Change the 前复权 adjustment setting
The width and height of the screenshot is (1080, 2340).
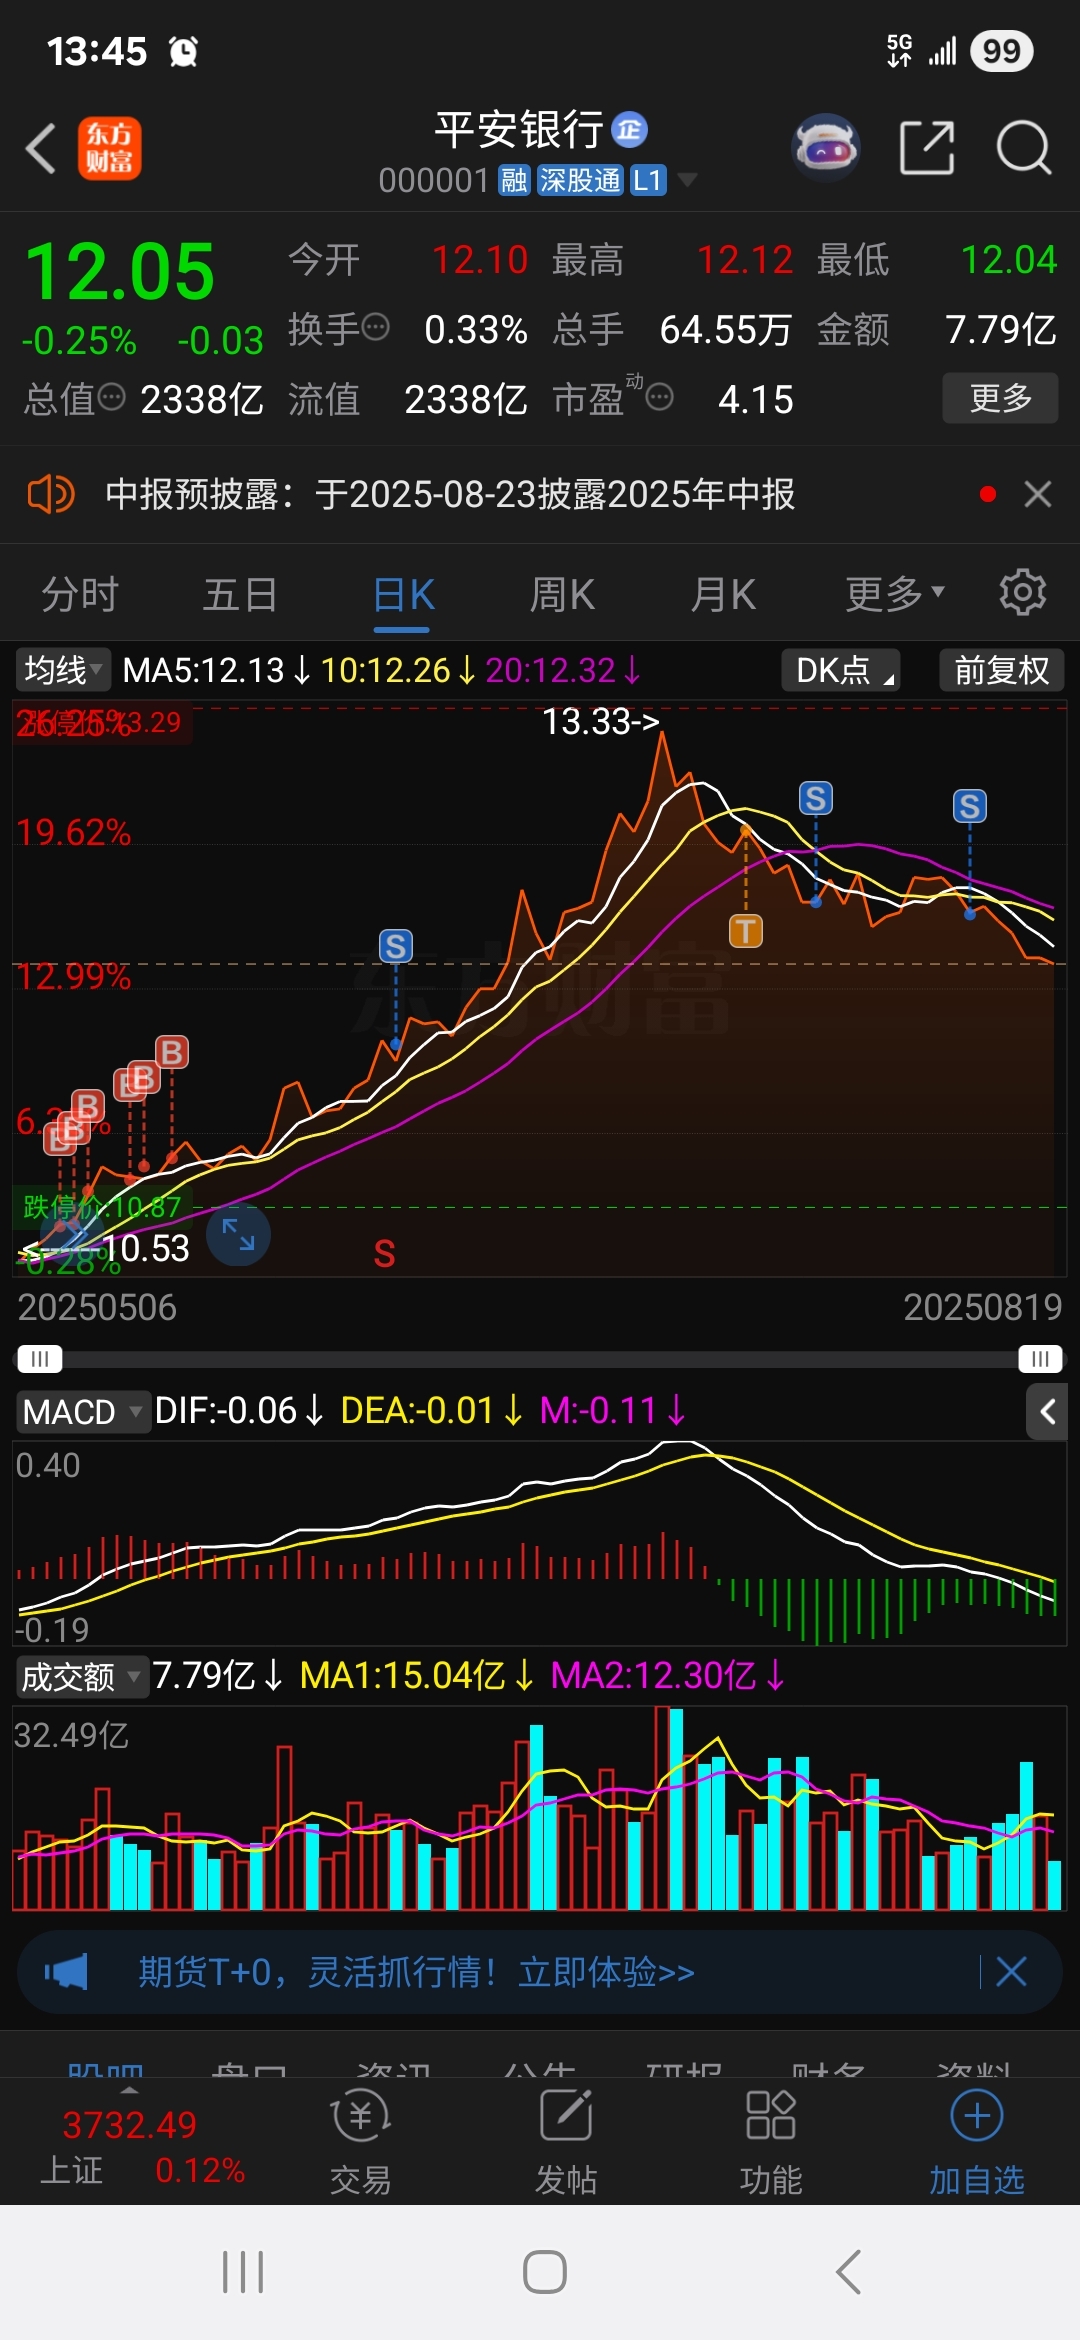[x=1001, y=670]
